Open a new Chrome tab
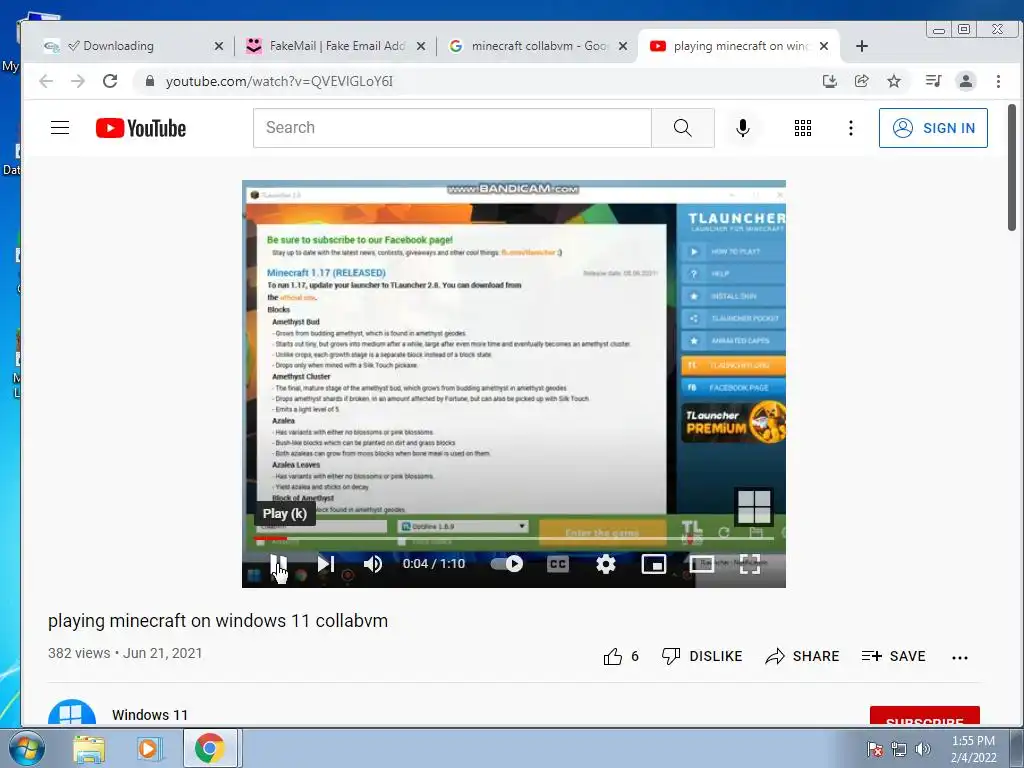1024x768 pixels. [862, 46]
